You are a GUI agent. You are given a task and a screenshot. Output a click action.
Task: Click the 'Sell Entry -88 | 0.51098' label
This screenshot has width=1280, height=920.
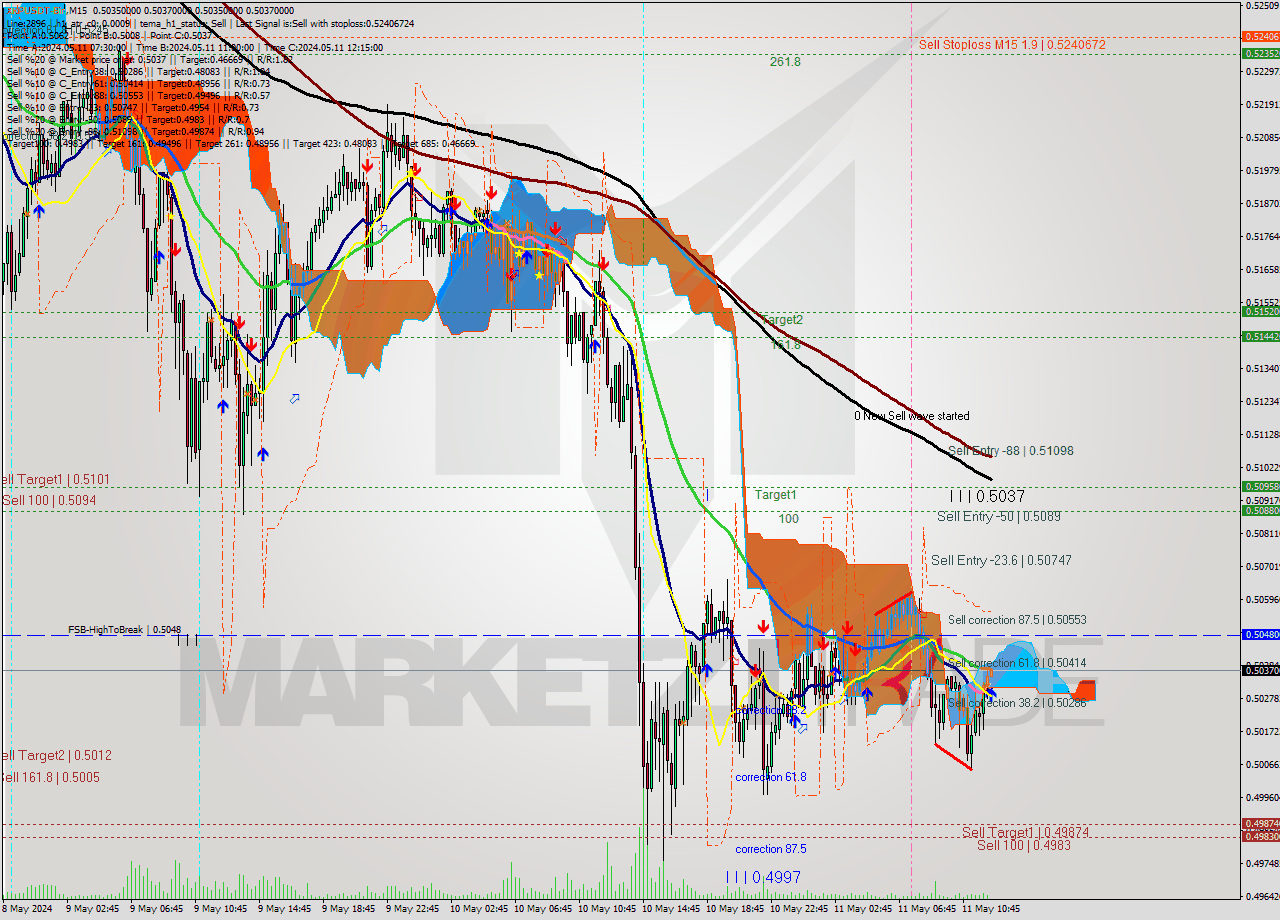pyautogui.click(x=1010, y=451)
